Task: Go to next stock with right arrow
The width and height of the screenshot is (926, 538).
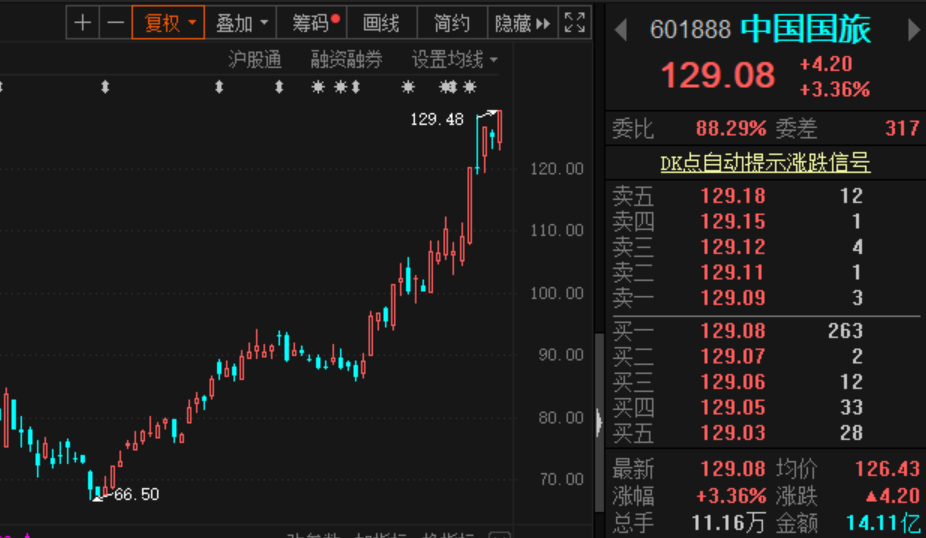Action: [912, 30]
